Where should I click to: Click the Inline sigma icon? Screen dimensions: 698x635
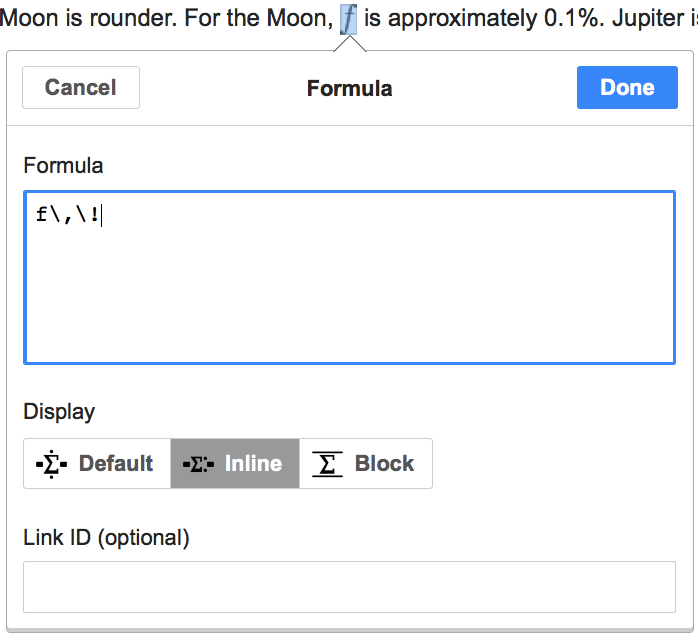pyautogui.click(x=200, y=464)
